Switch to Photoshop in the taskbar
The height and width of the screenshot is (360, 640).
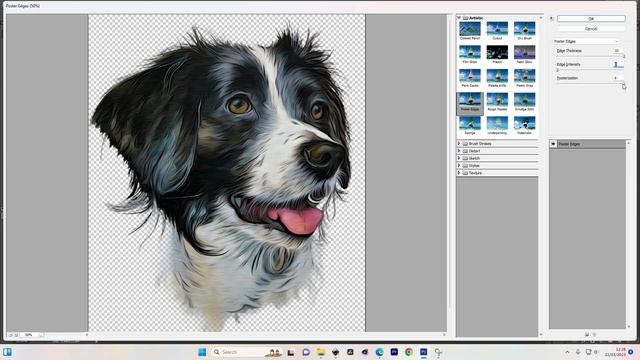click(423, 352)
